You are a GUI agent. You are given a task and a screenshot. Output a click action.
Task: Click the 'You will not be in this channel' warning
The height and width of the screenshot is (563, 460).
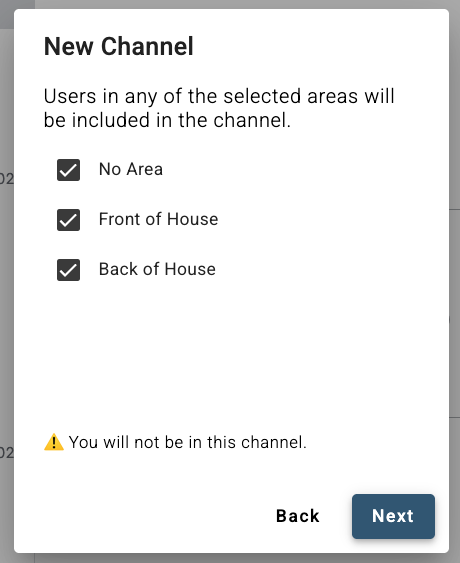[x=188, y=442]
